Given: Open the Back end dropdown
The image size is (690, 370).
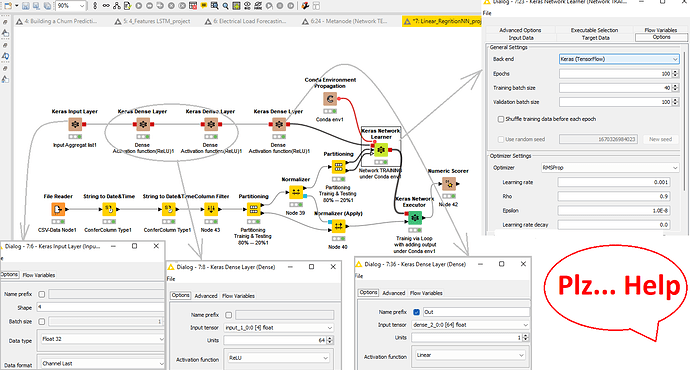Looking at the screenshot, I should [x=619, y=59].
